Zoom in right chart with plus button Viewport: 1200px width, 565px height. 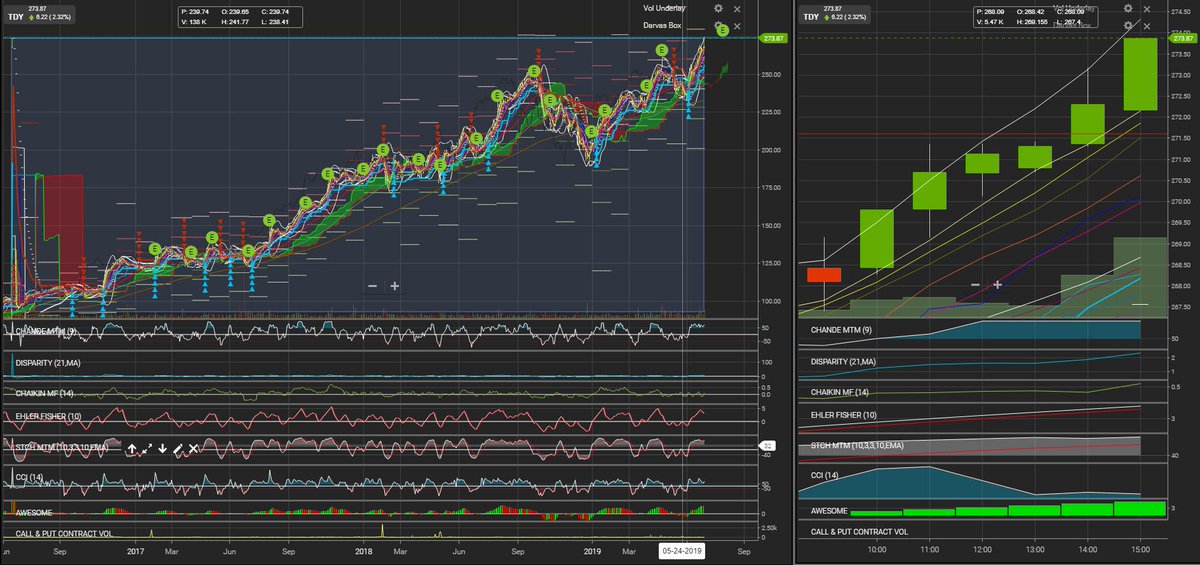pyautogui.click(x=998, y=285)
